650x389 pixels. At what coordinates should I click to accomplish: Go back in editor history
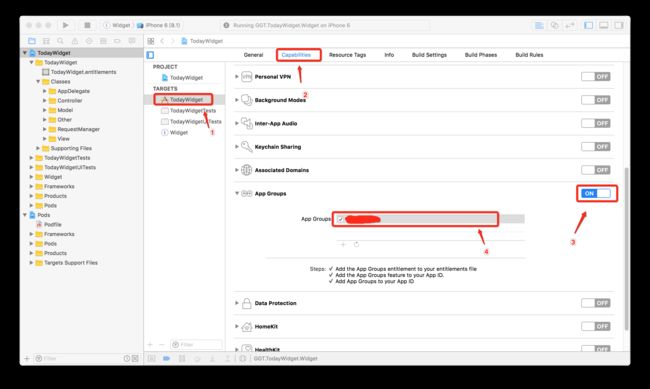(162, 41)
